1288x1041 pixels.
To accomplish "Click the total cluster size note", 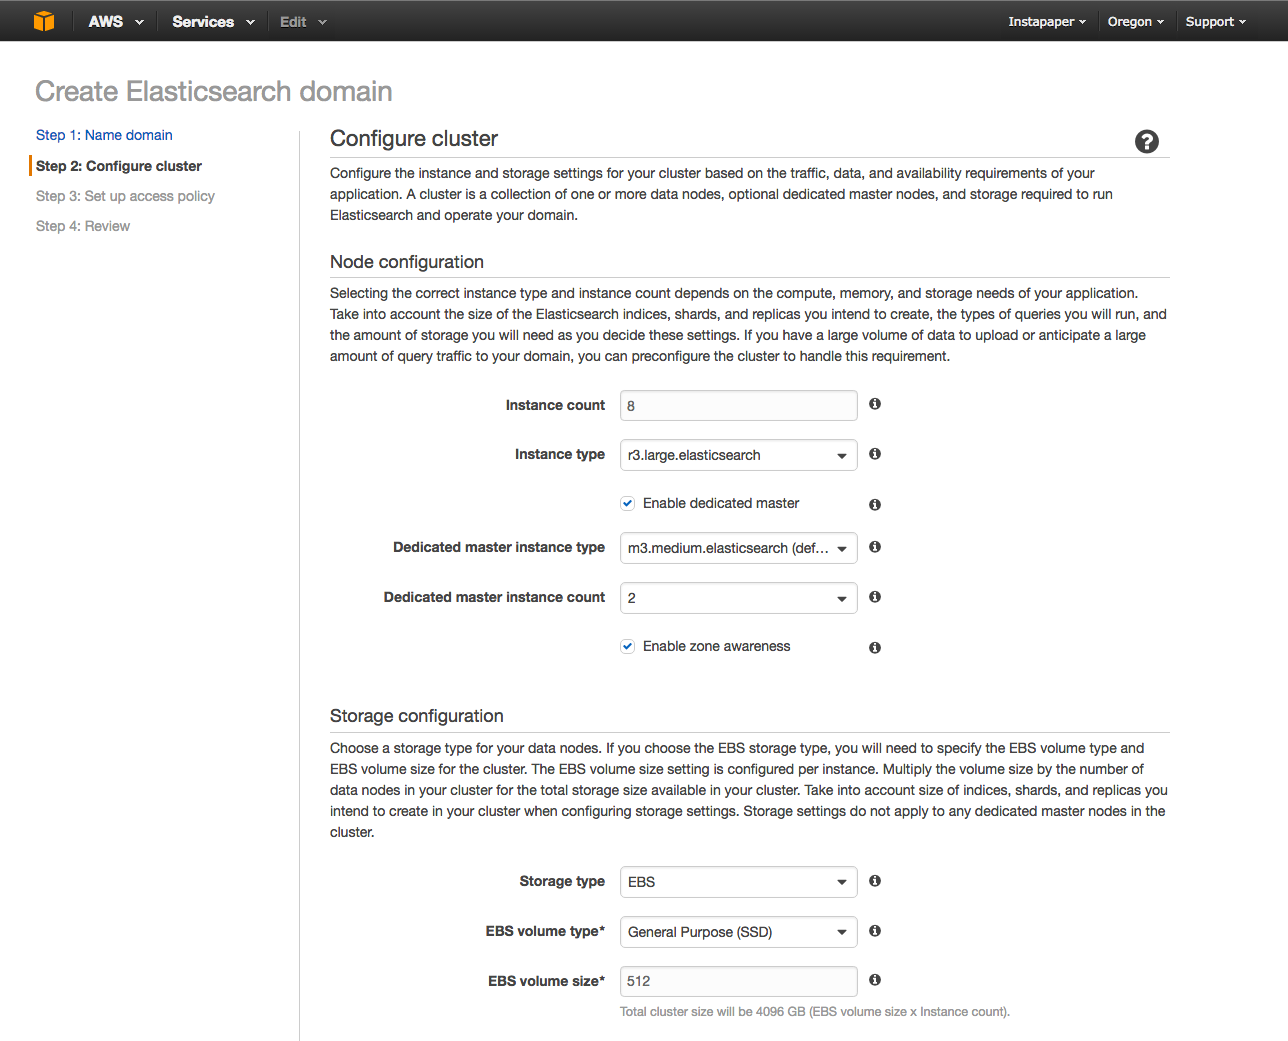I will 815,1012.
